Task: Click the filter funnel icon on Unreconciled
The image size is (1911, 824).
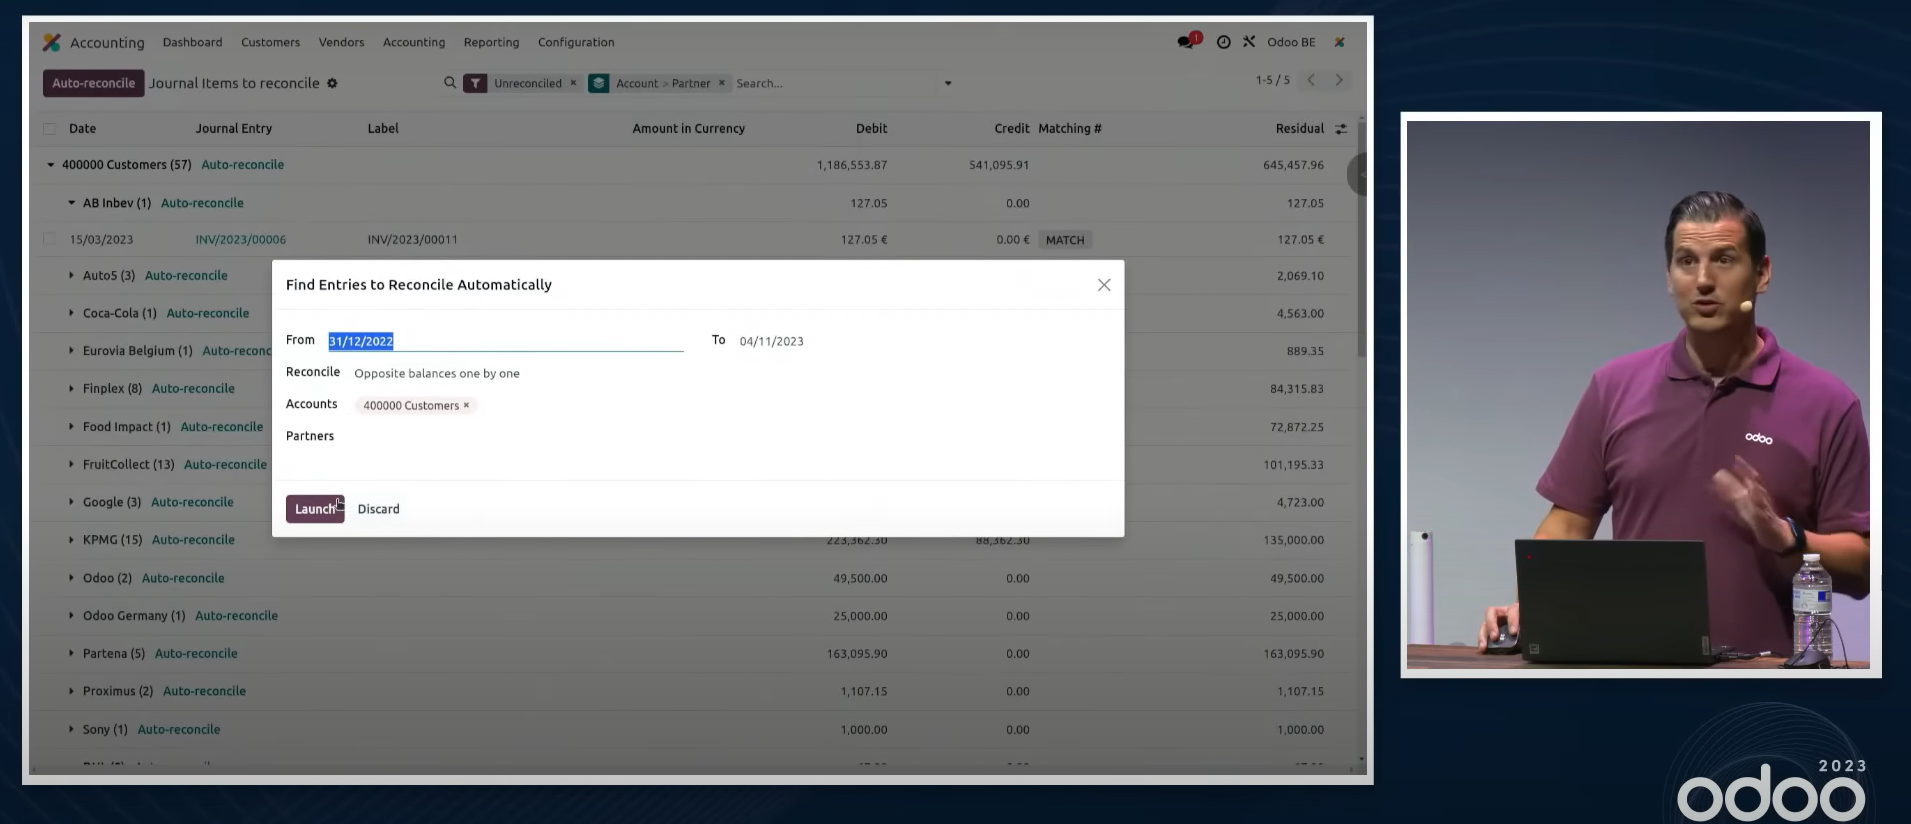Action: pos(475,83)
